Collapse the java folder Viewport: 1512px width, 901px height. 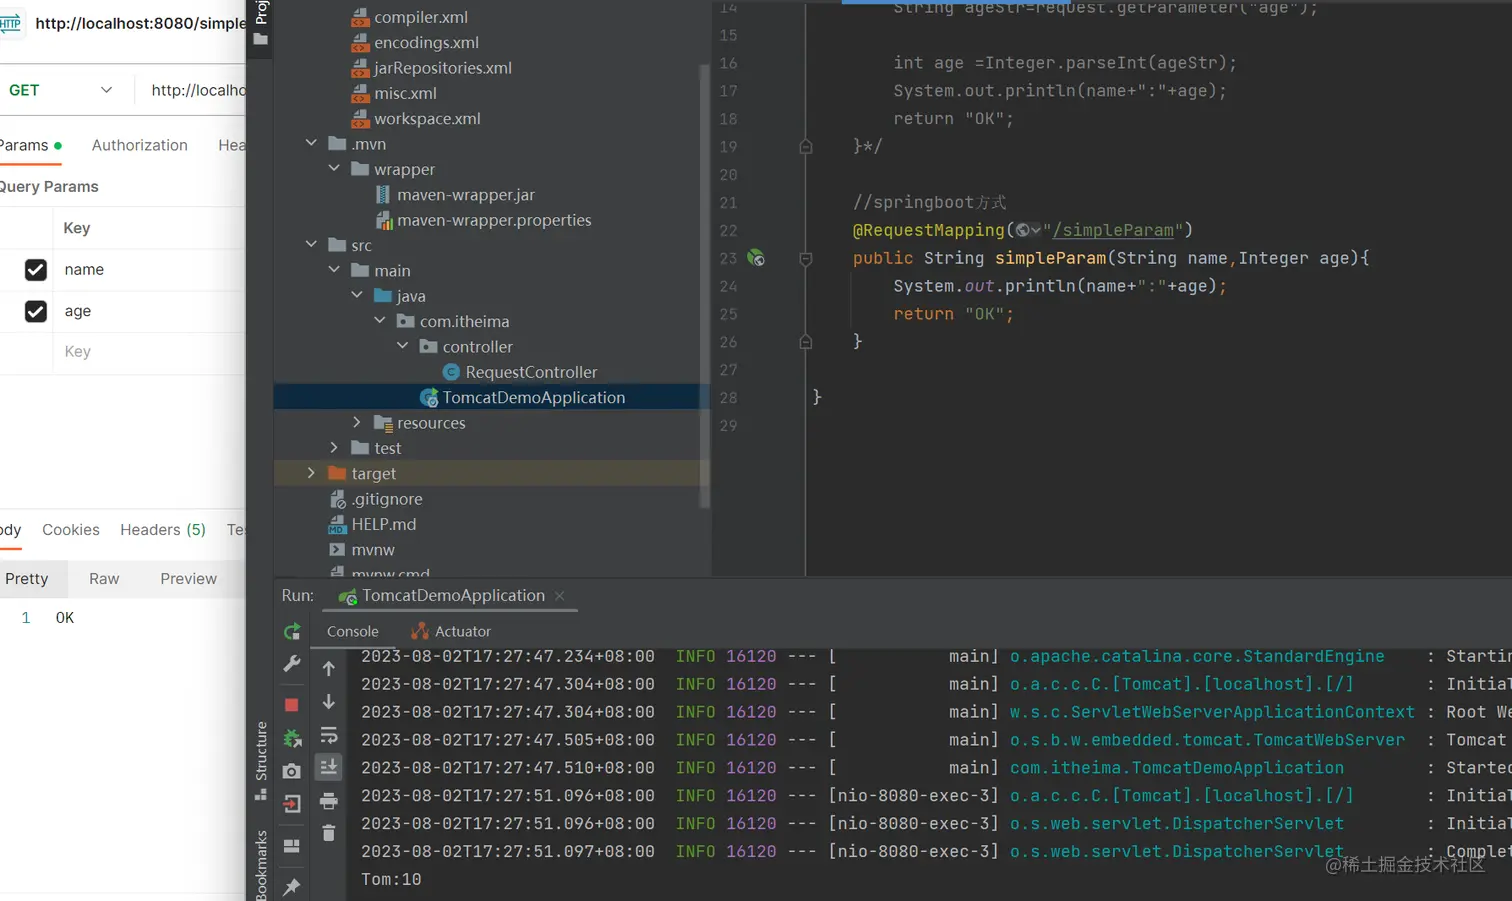pyautogui.click(x=358, y=296)
